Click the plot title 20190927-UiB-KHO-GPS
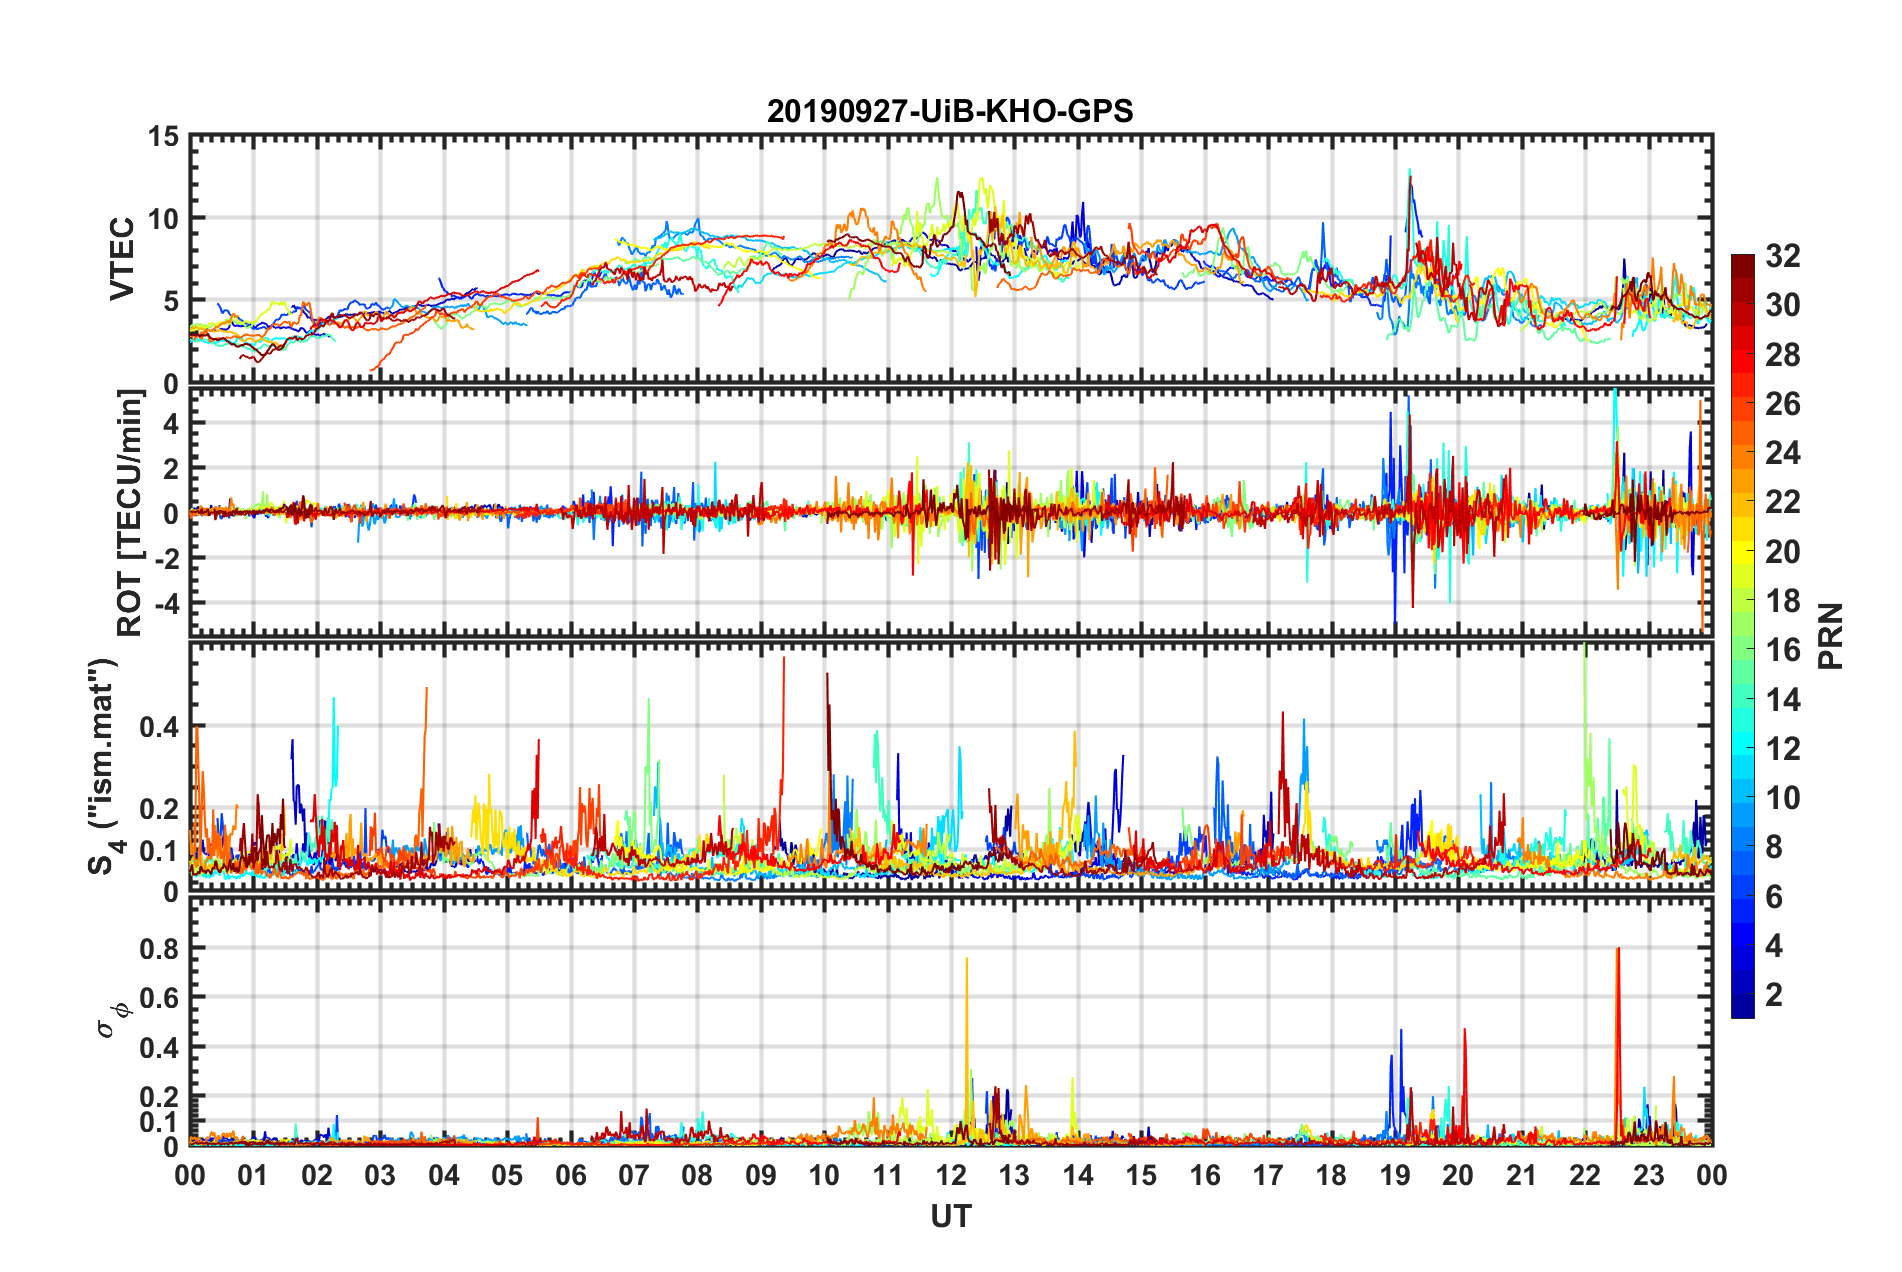The height and width of the screenshot is (1272, 1902). [x=950, y=111]
